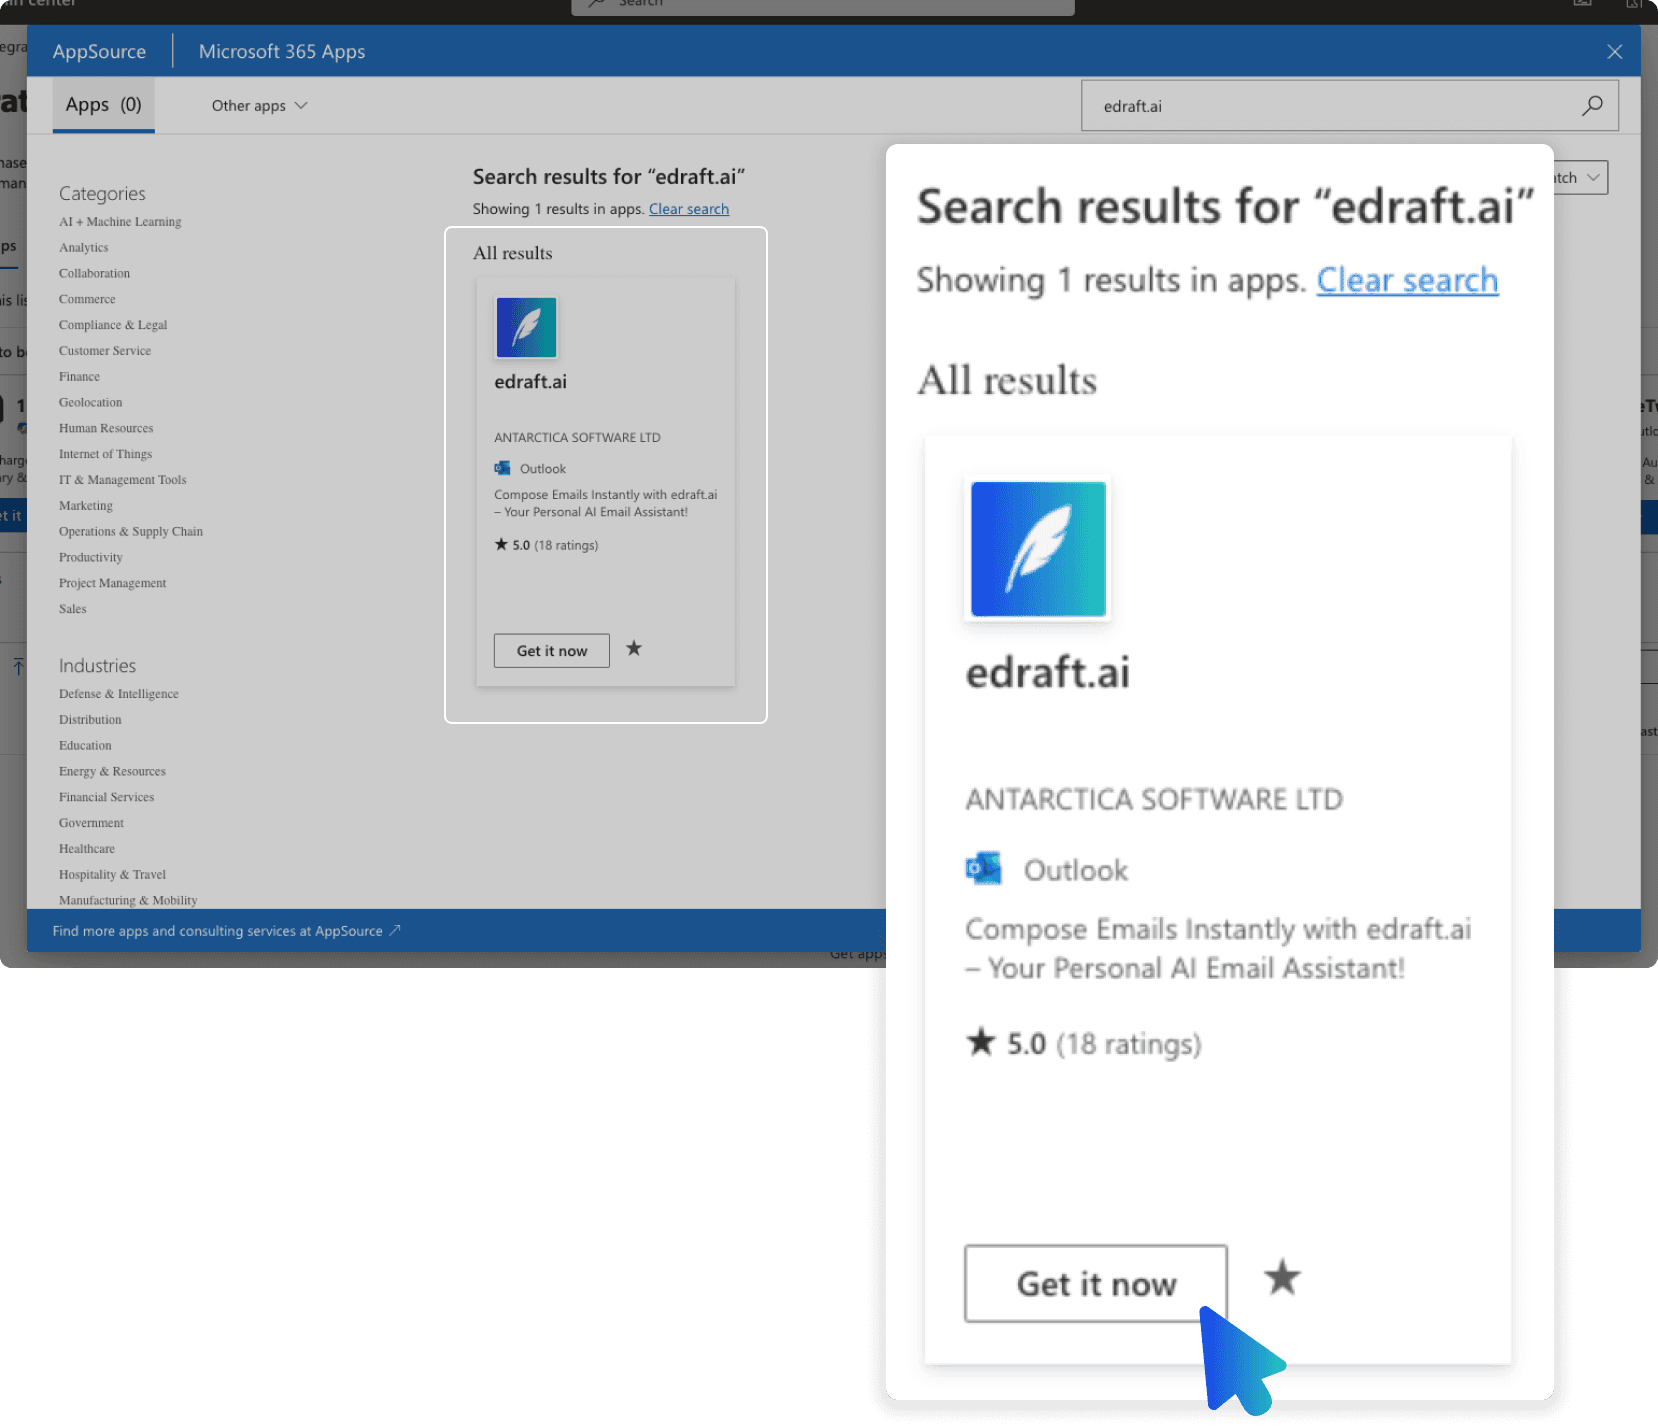This screenshot has height=1428, width=1658.
Task: Select the Finance category
Action: coord(79,376)
